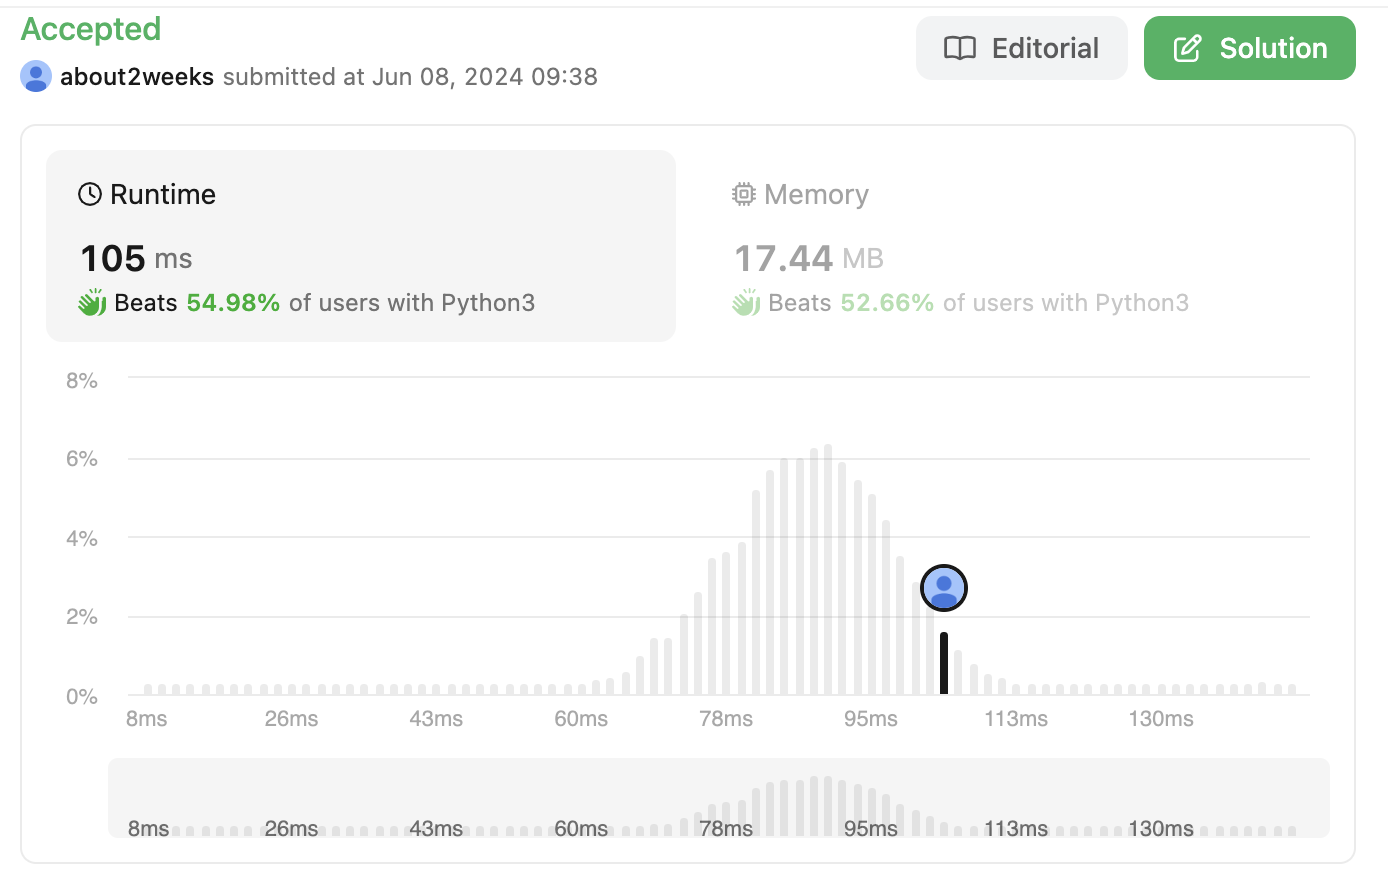
Task: Click the Editorial book icon
Action: [x=960, y=48]
